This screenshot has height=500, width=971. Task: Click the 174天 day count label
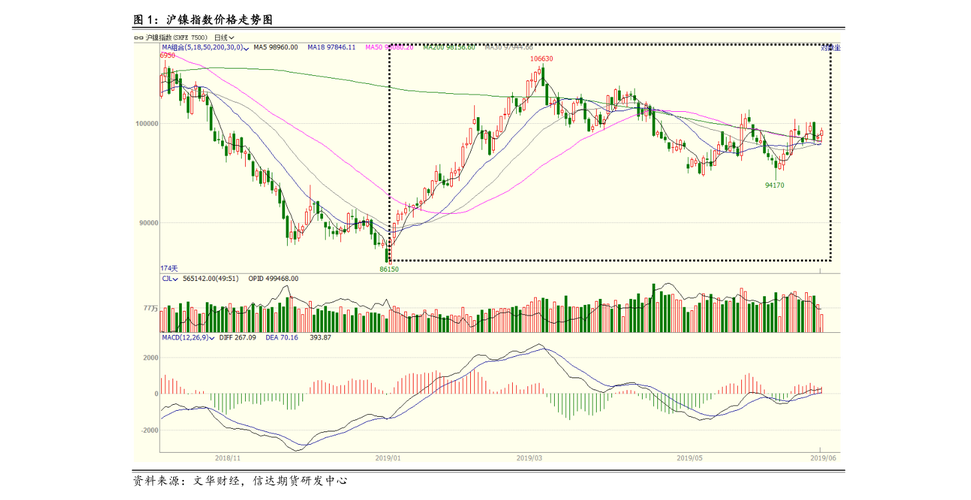click(x=169, y=268)
